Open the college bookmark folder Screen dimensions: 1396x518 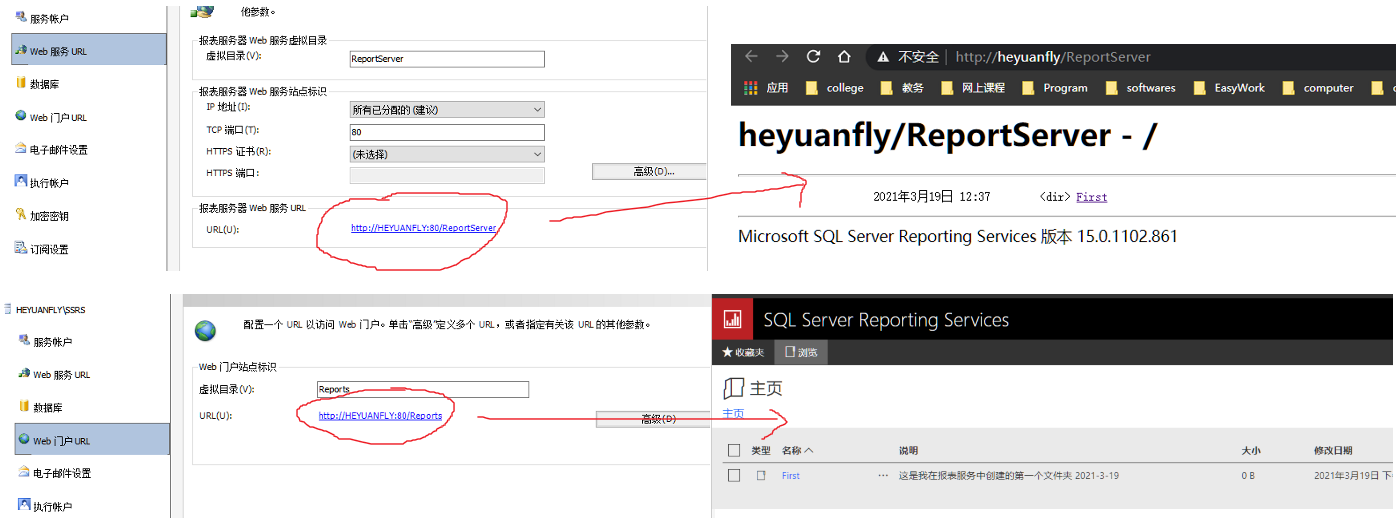click(x=834, y=88)
